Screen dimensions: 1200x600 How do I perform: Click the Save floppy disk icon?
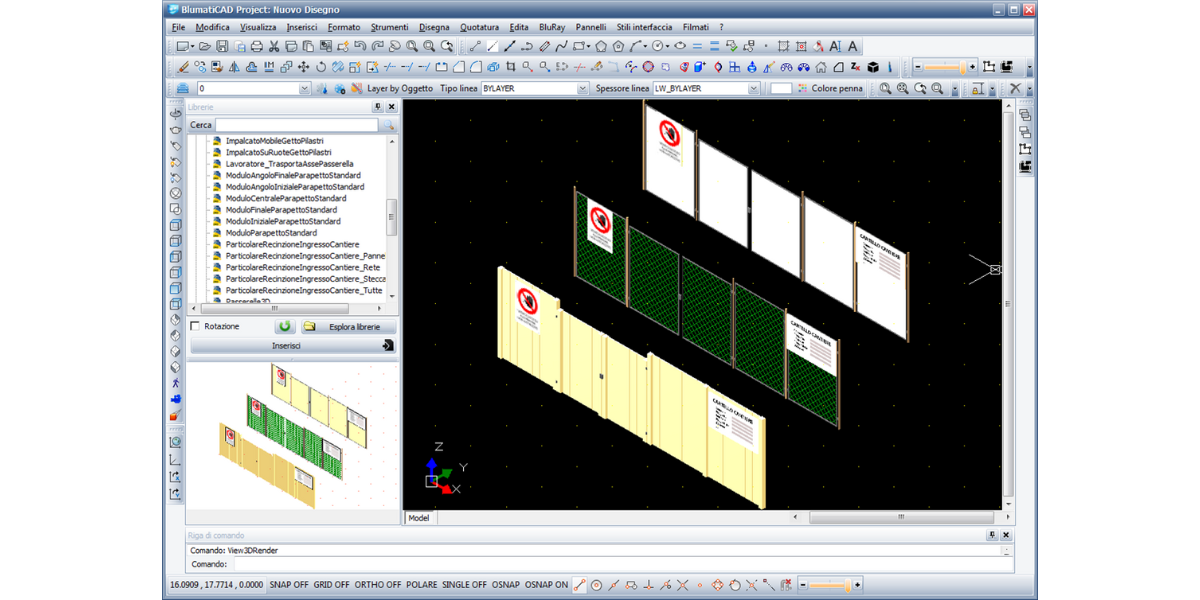222,46
